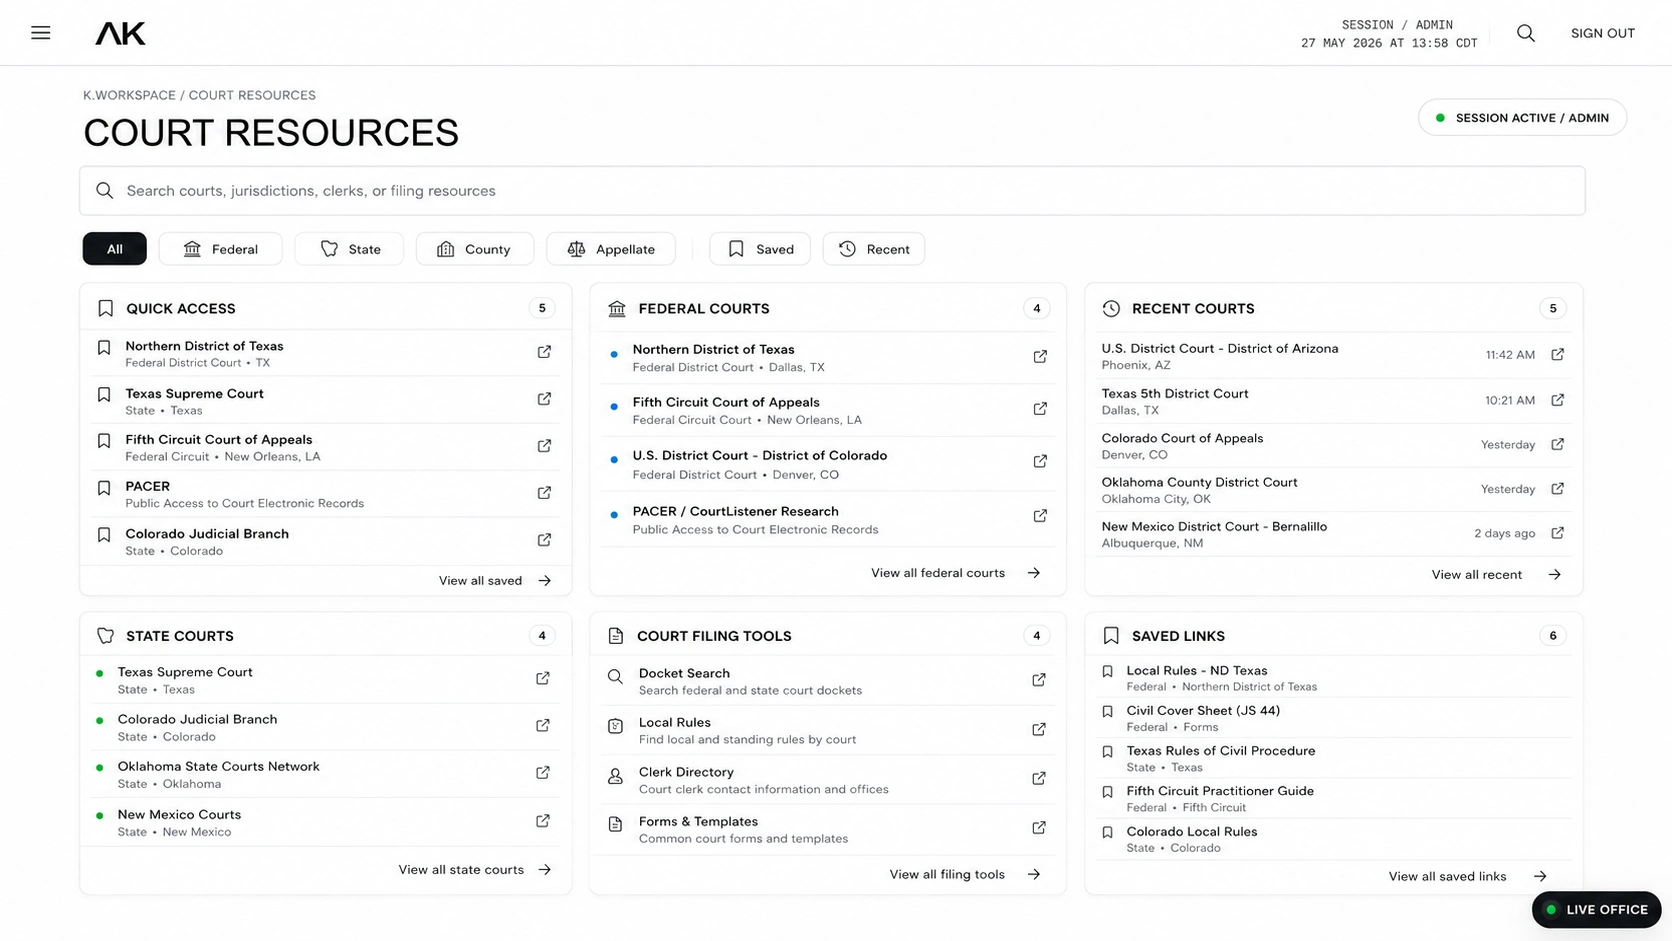Screen dimensions: 1672x941
Task: Filter by County courts
Action: [475, 249]
